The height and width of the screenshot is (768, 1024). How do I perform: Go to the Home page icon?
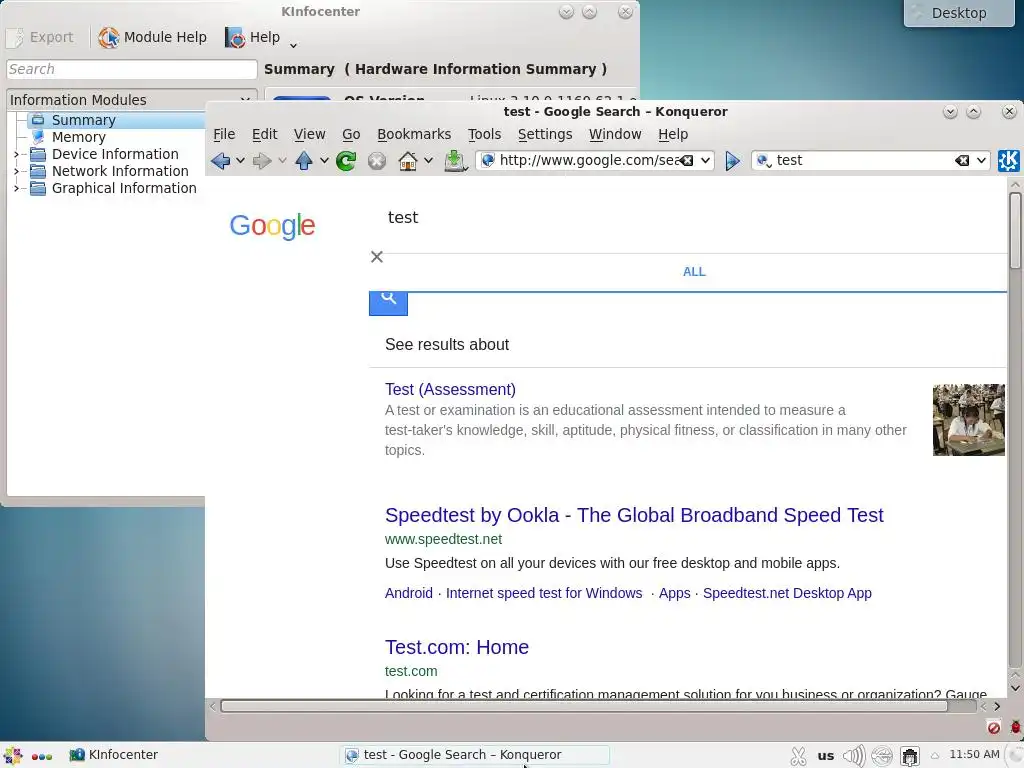[408, 161]
